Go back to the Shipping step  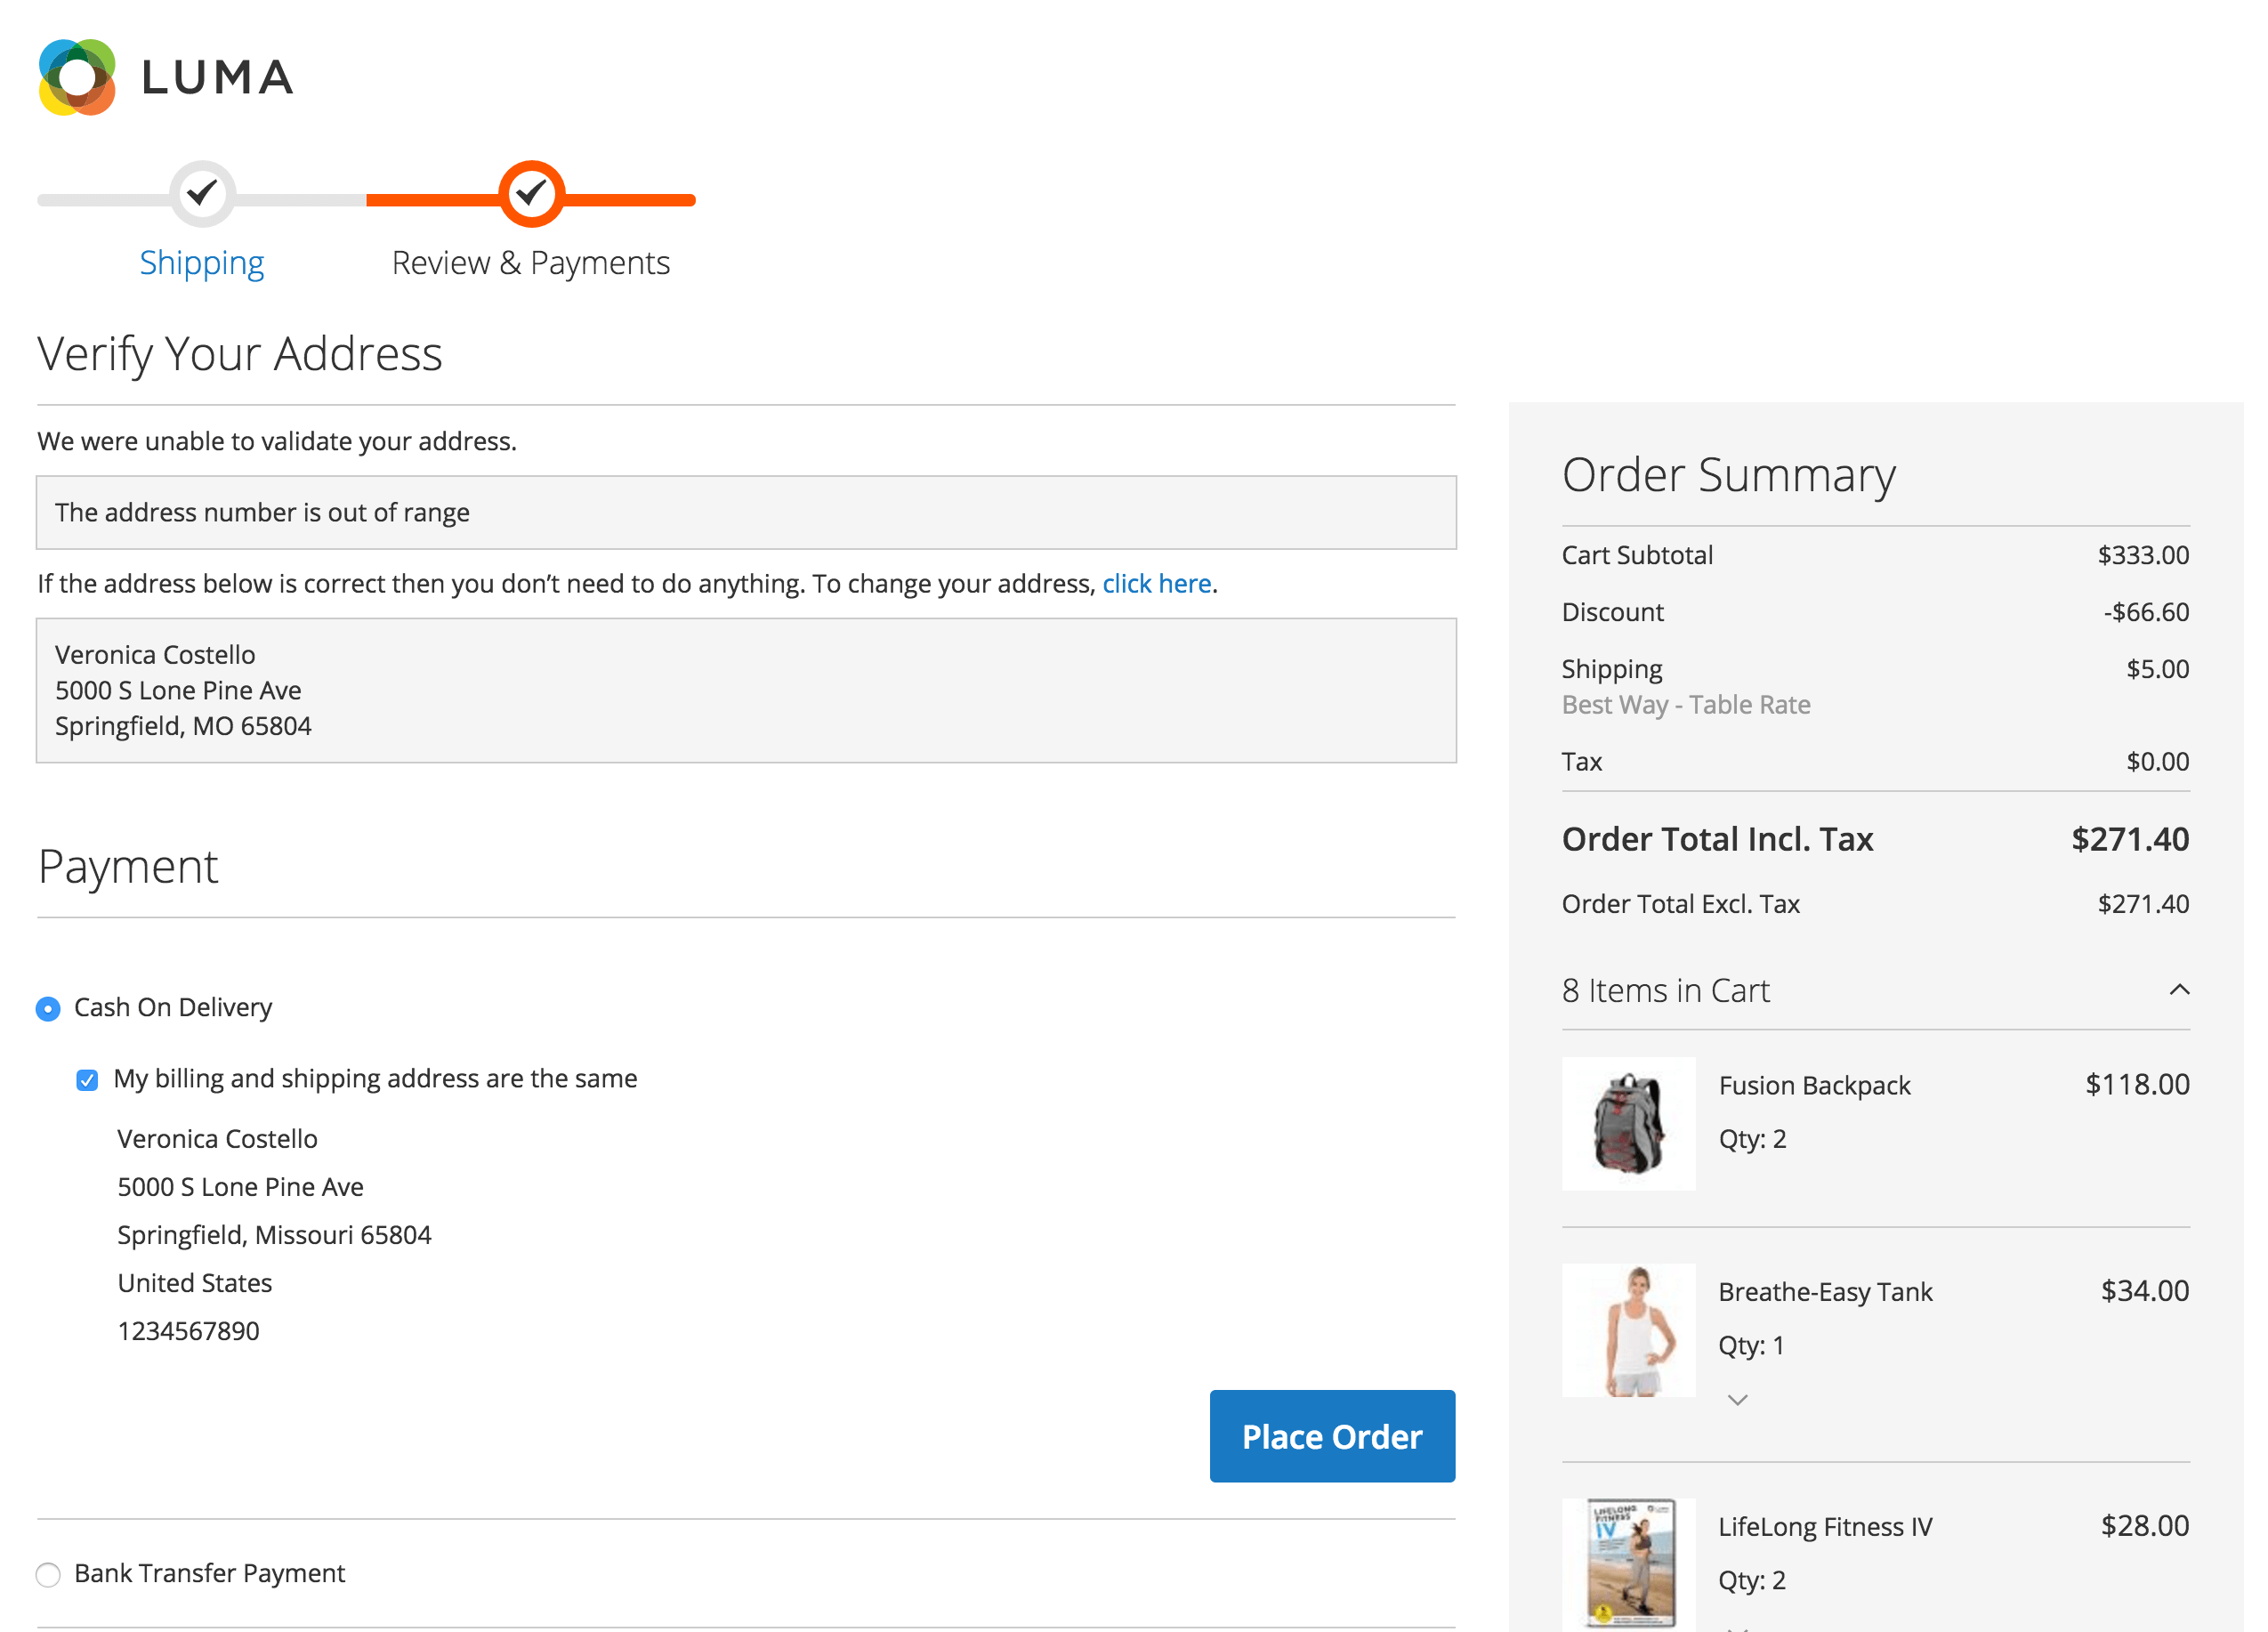pos(202,263)
